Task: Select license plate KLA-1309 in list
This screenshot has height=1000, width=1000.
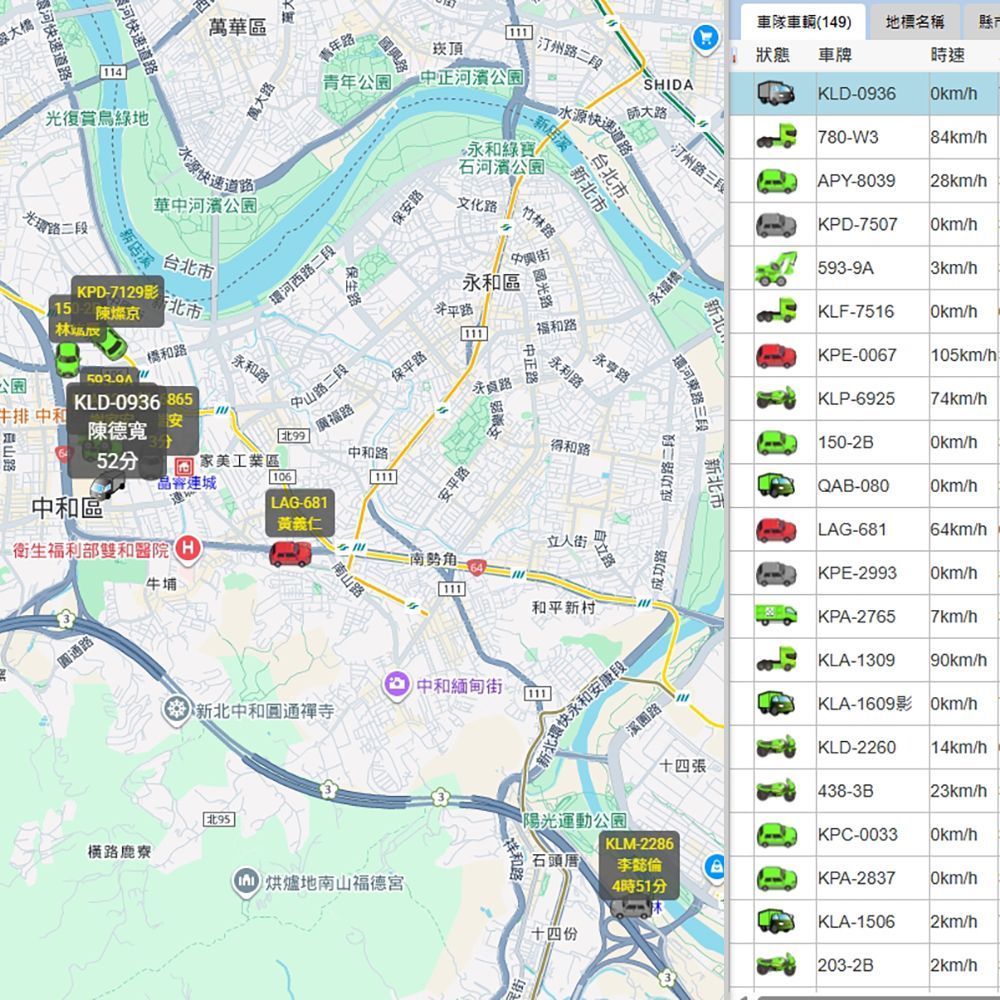Action: click(857, 660)
